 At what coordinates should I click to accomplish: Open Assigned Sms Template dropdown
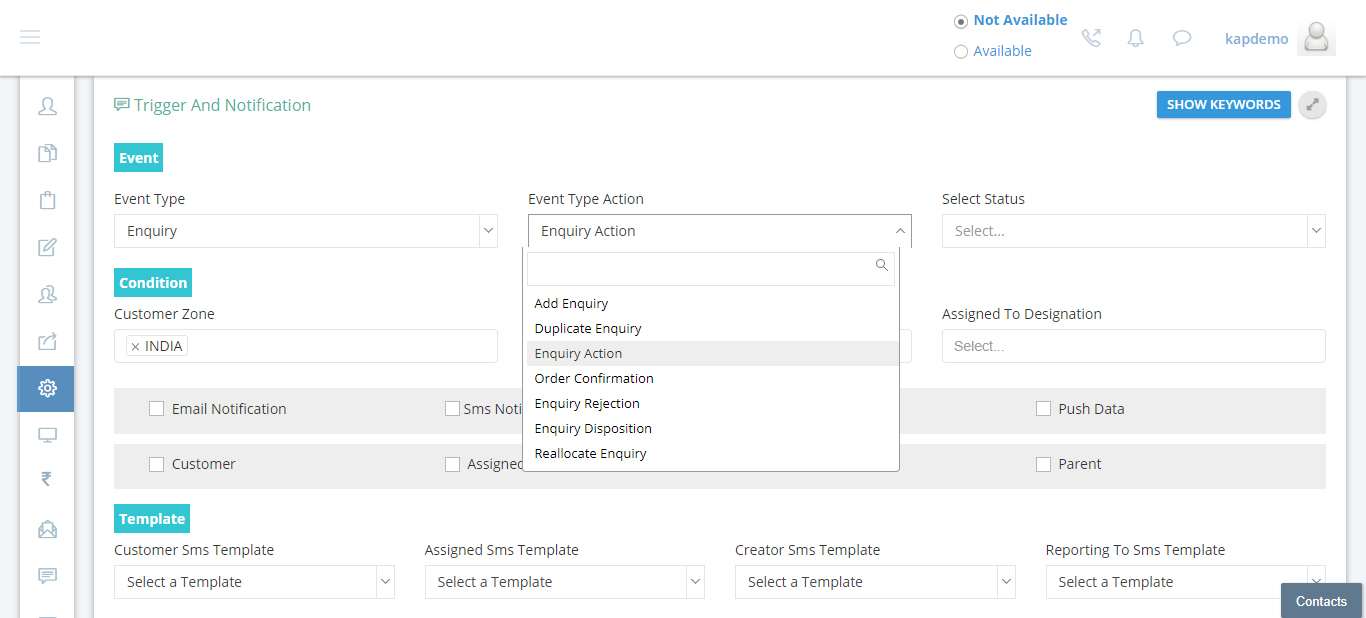[x=565, y=582]
